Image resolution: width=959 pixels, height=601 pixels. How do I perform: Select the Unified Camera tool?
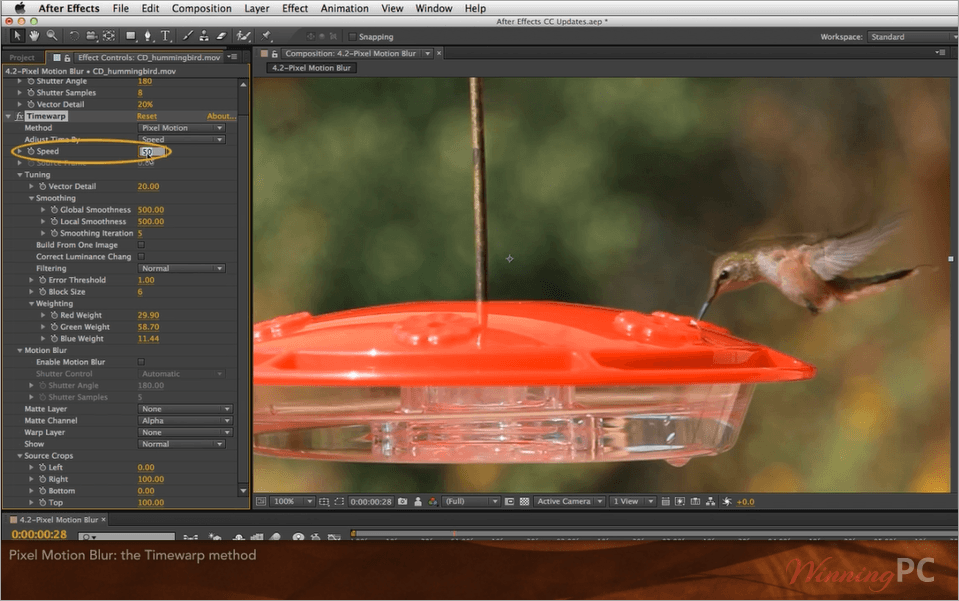[92, 36]
